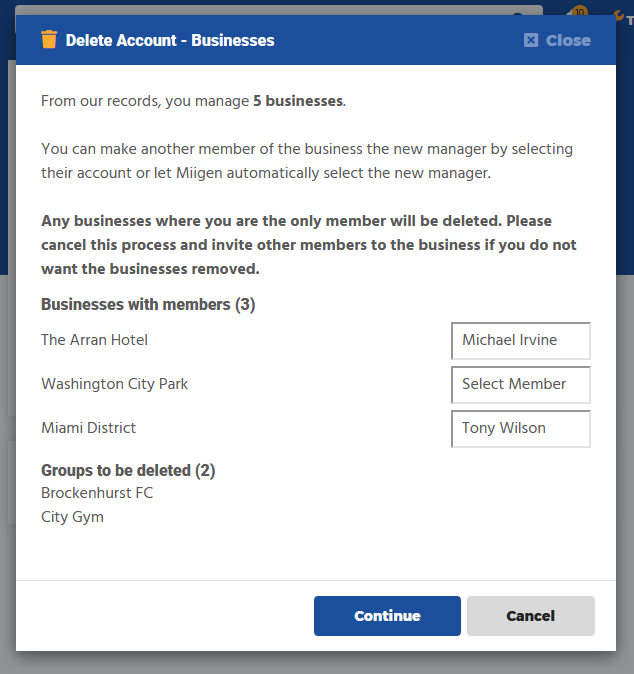The height and width of the screenshot is (674, 634).
Task: Select the Washington City Park label
Action: click(x=114, y=384)
